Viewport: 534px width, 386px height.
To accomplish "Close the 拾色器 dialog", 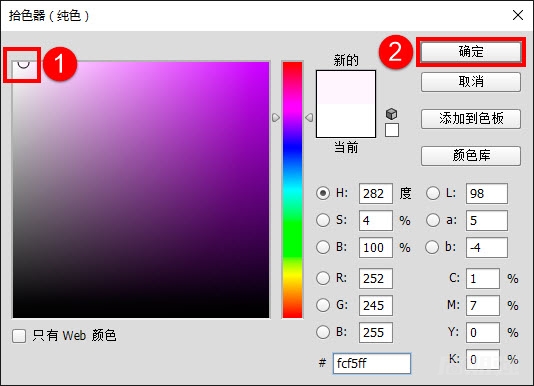I will [518, 15].
